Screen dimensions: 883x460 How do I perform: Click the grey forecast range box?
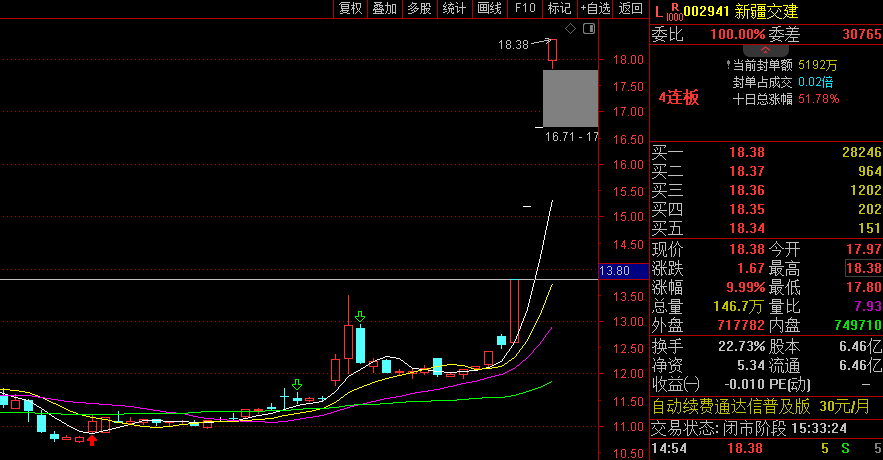pos(570,99)
